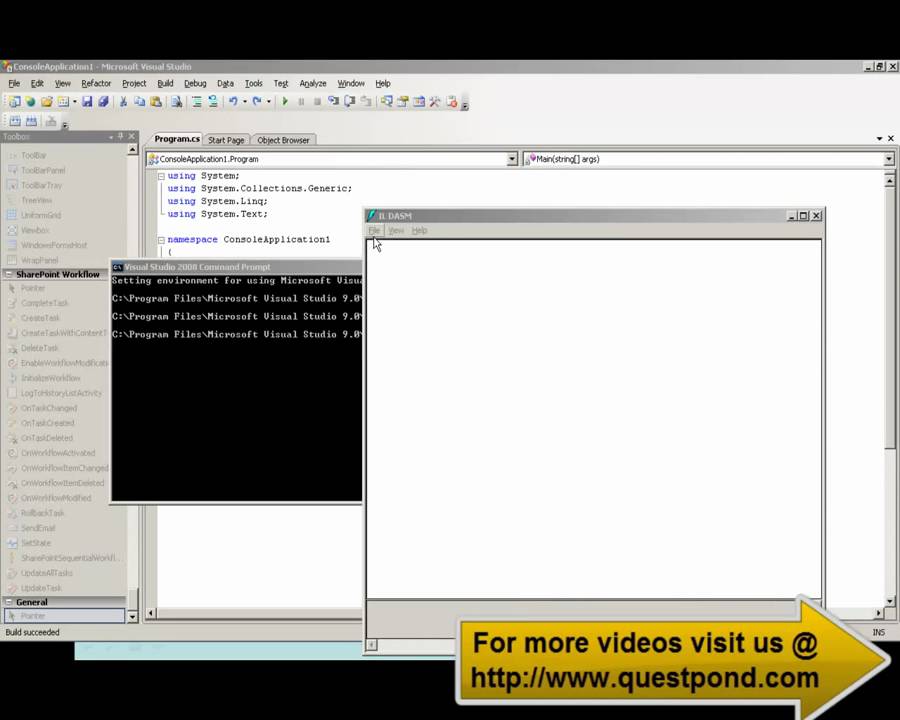The image size is (900, 720).
Task: Open toolbar options overflow arrow
Action: [x=465, y=105]
